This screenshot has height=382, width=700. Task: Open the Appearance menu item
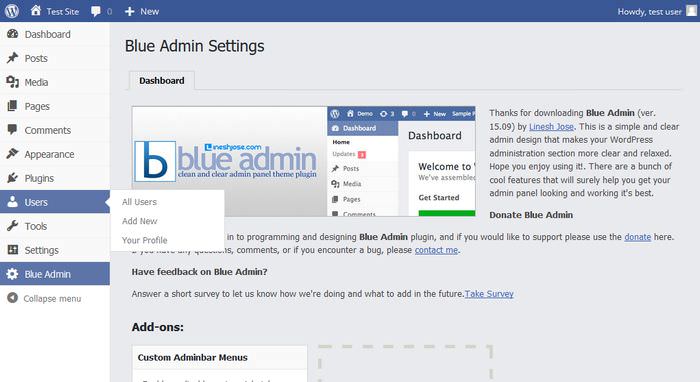pyautogui.click(x=55, y=154)
